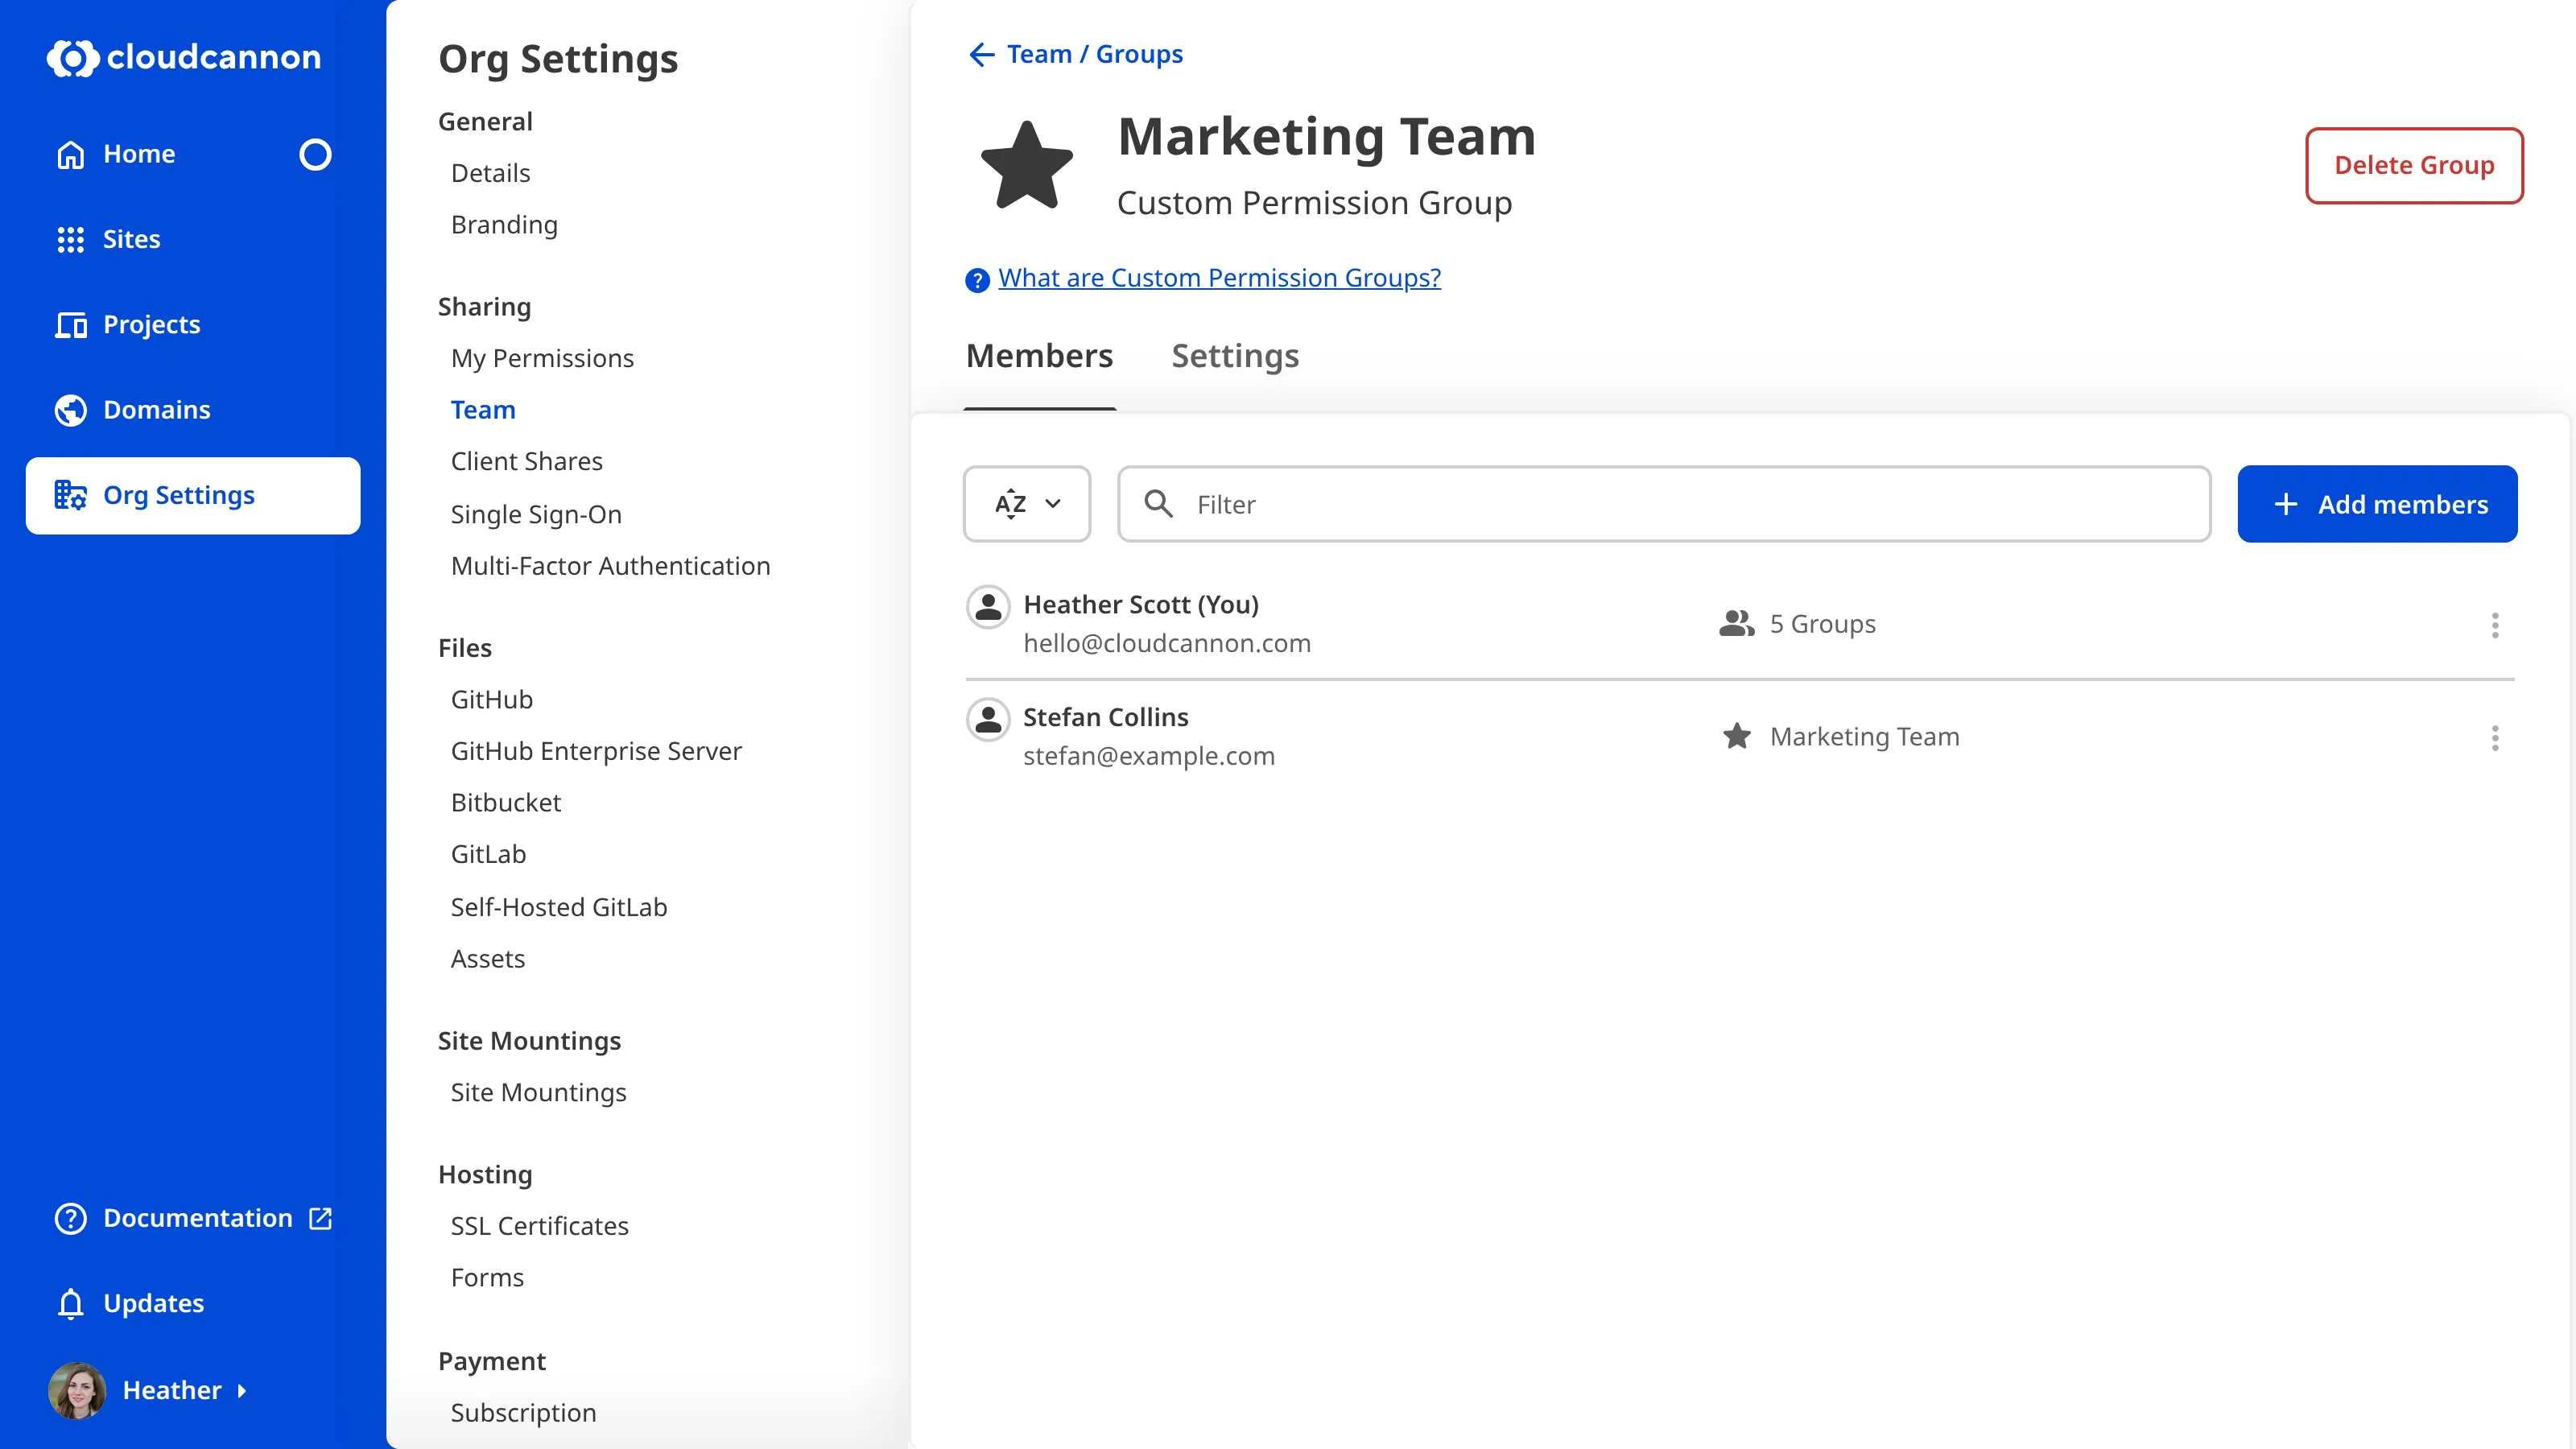
Task: Click the 5 Groups people icon
Action: 1737,623
